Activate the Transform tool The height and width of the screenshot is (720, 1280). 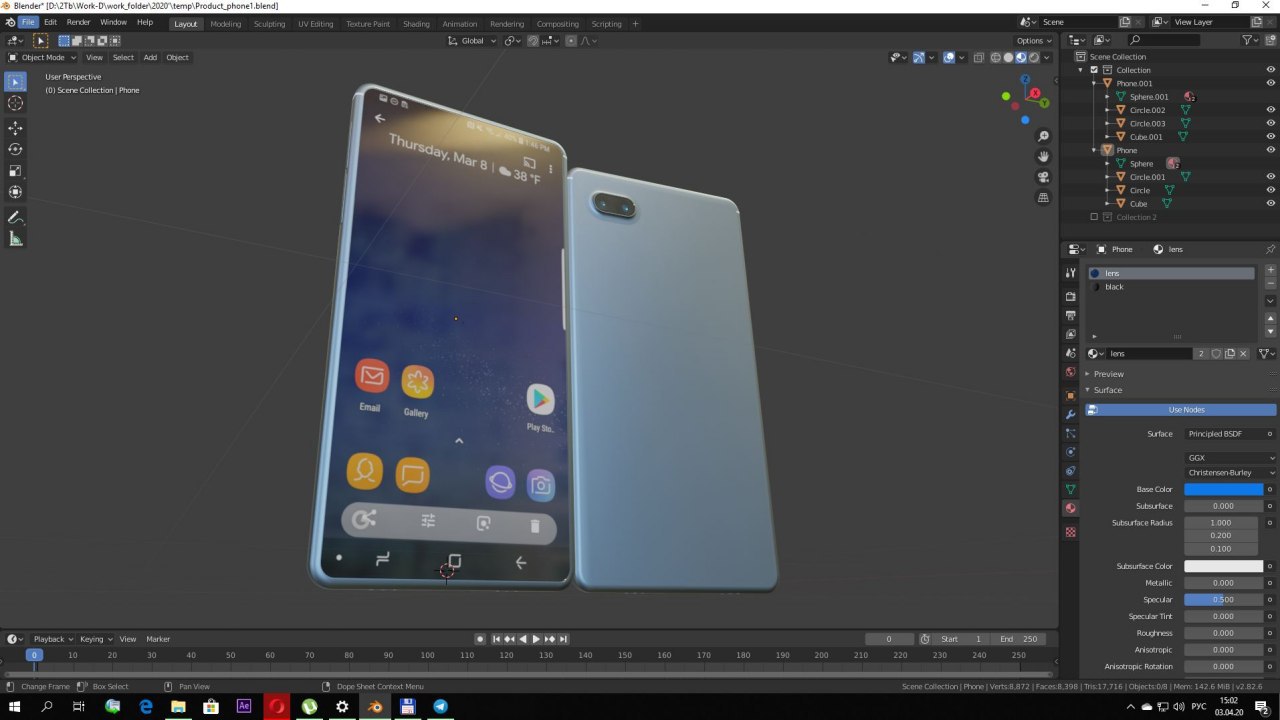pyautogui.click(x=16, y=192)
